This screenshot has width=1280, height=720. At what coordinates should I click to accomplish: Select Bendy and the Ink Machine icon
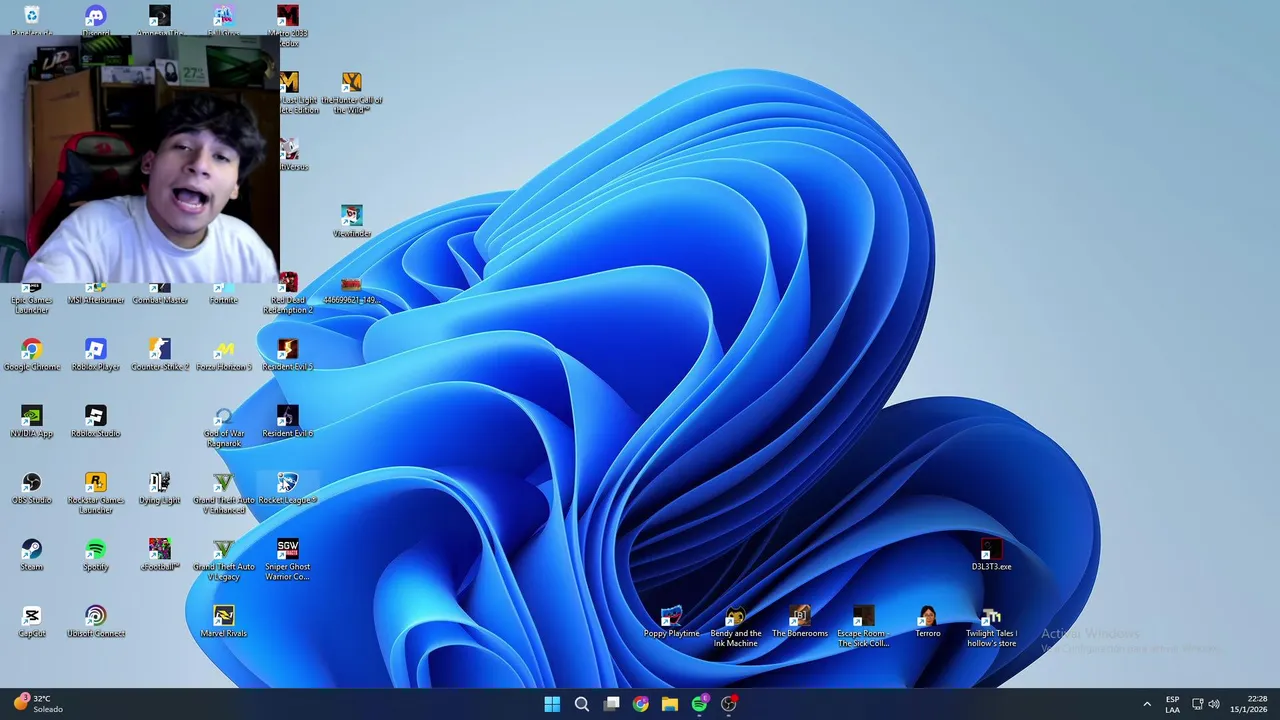tap(735, 627)
